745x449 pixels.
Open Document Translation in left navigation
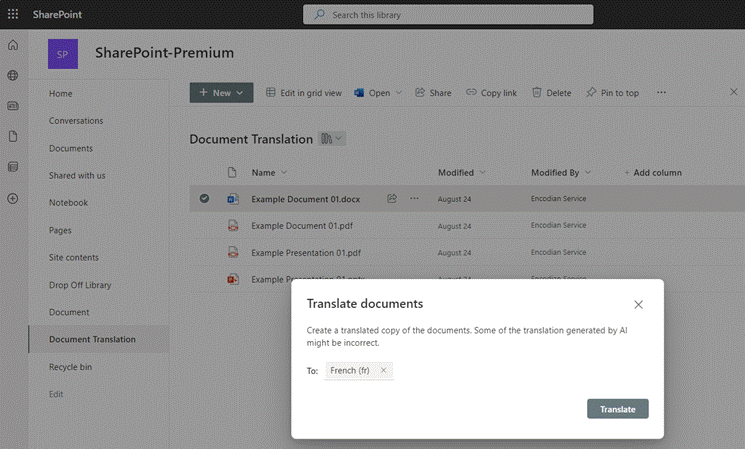tap(92, 339)
